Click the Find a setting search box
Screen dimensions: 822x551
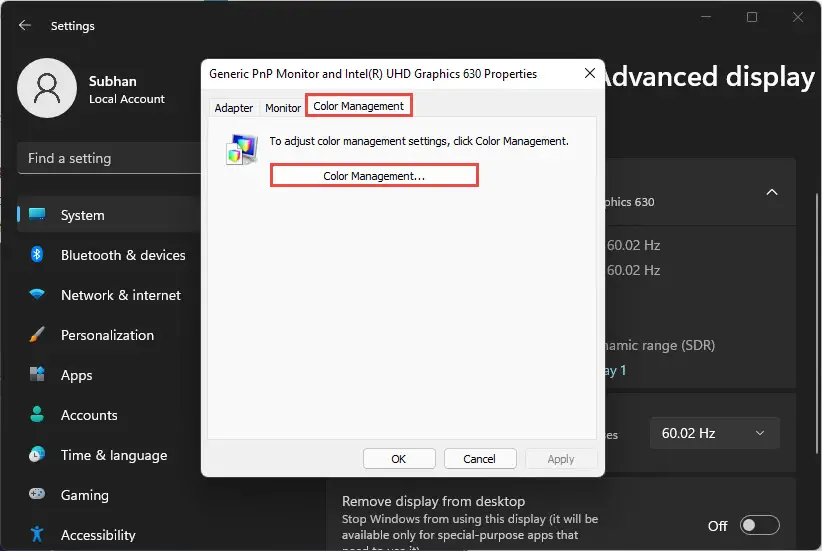click(x=109, y=158)
